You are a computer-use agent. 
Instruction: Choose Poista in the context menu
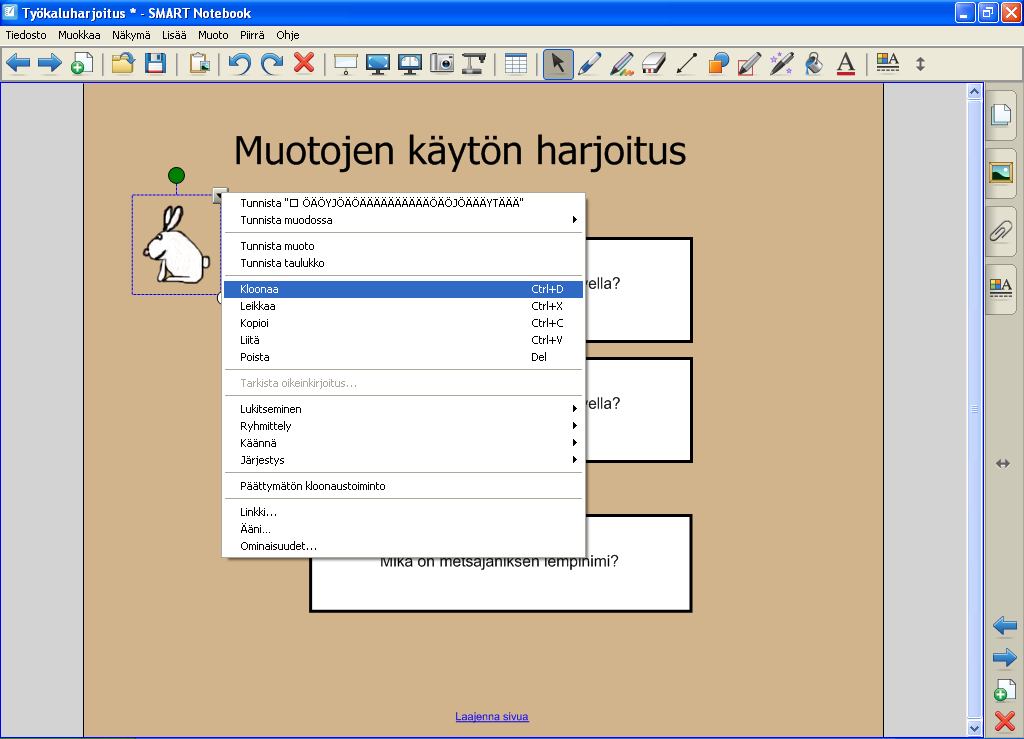pos(403,357)
